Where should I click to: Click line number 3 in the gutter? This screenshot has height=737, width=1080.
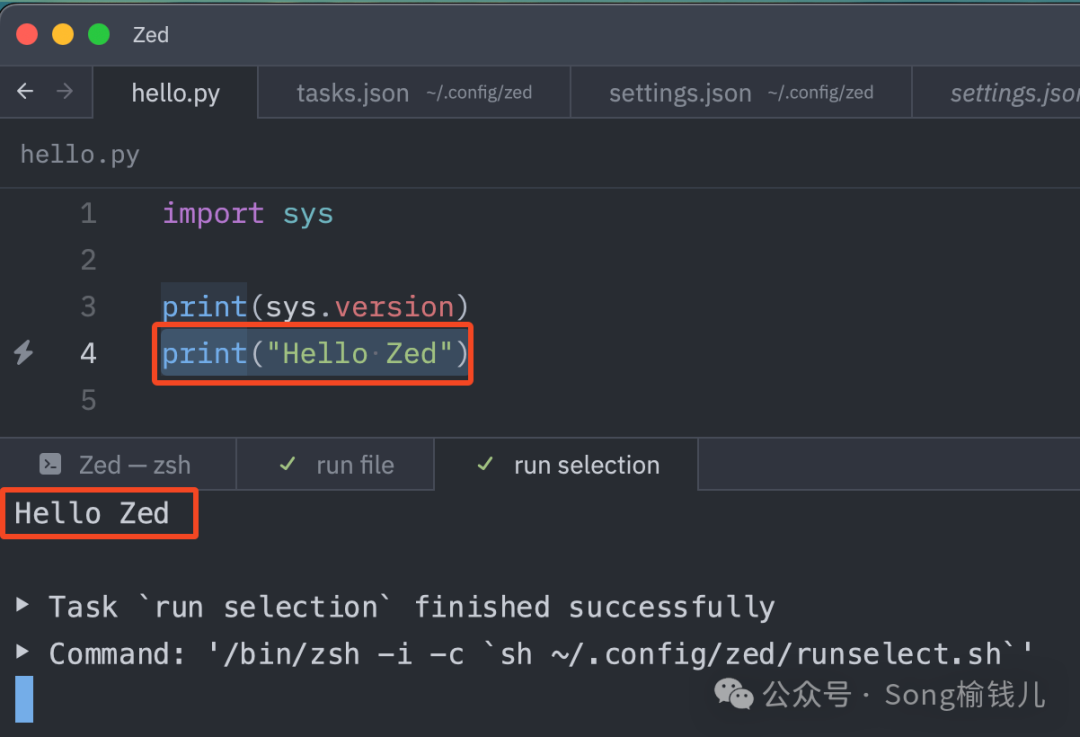click(x=88, y=307)
